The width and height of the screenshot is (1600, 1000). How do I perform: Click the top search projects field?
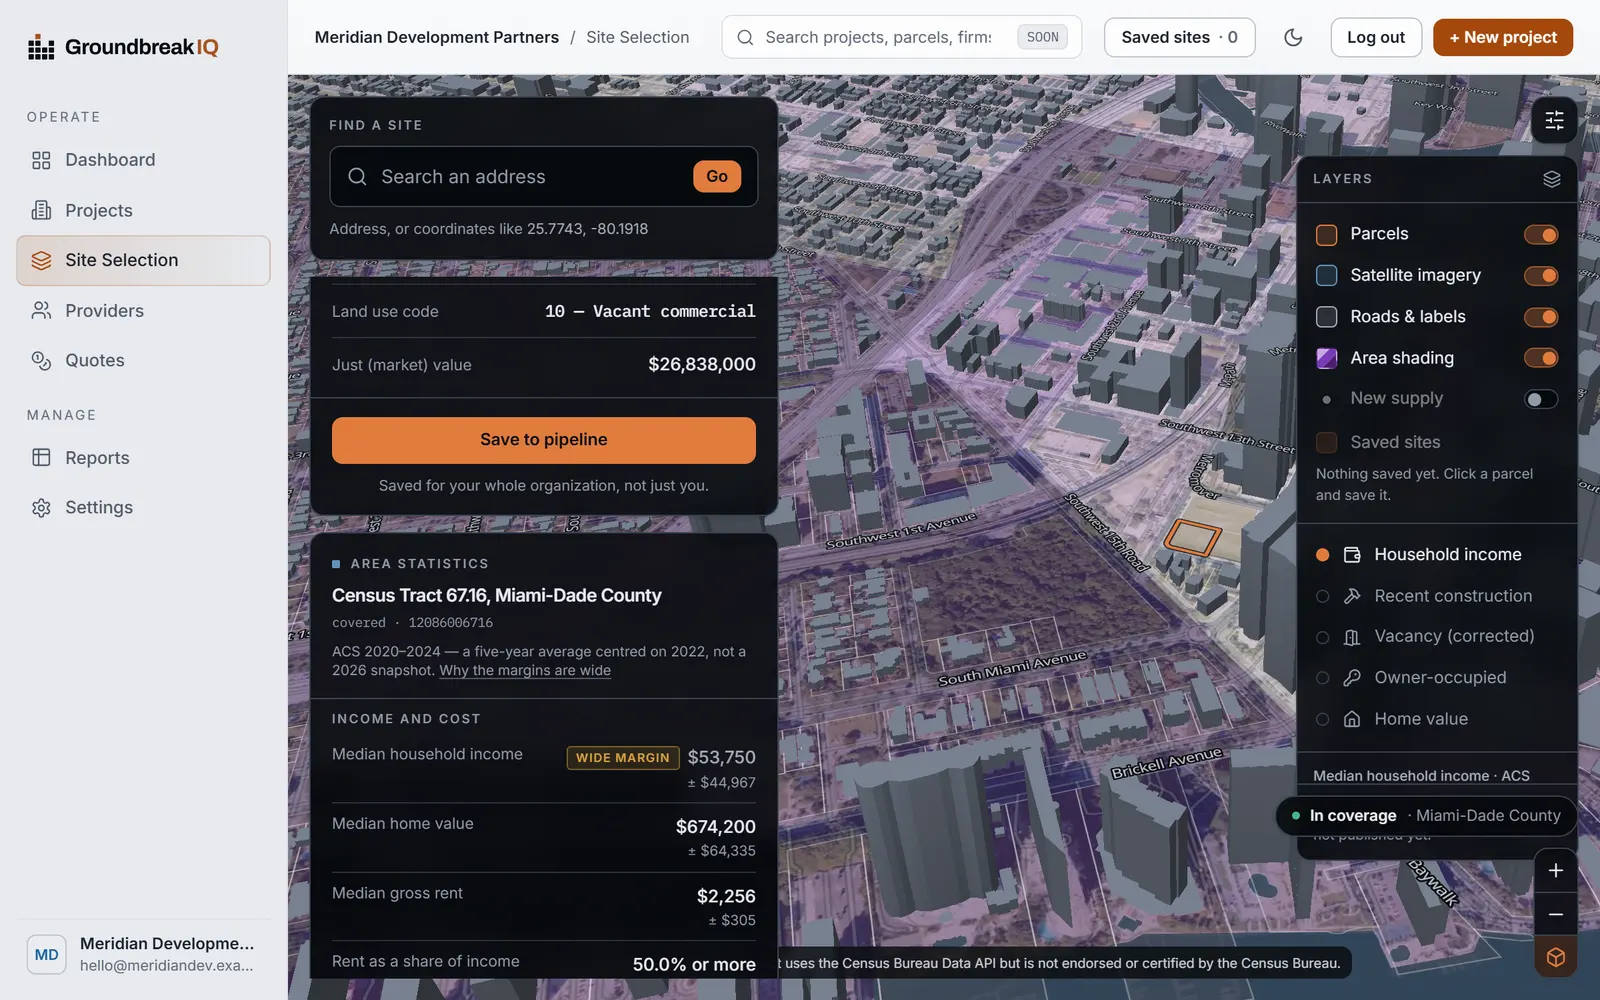pos(901,37)
